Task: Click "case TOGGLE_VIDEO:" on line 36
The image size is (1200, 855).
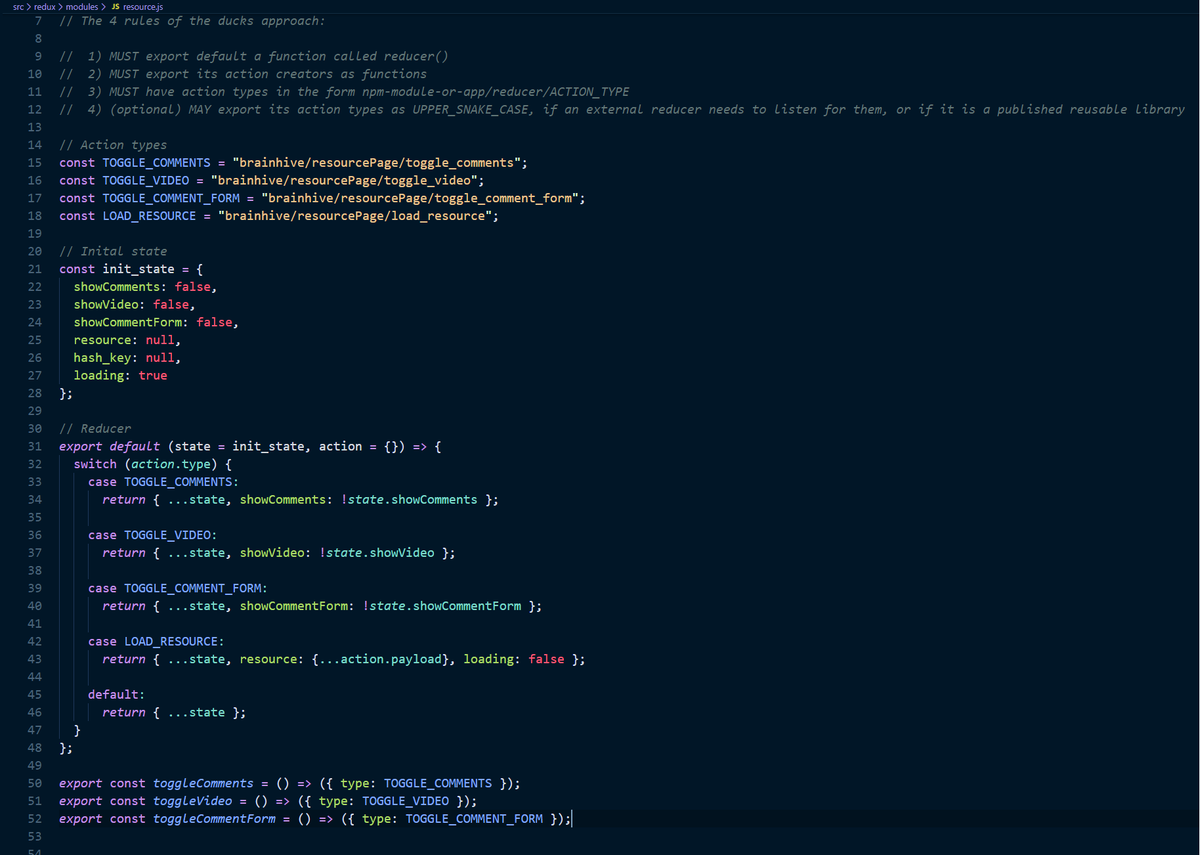Action: (152, 535)
